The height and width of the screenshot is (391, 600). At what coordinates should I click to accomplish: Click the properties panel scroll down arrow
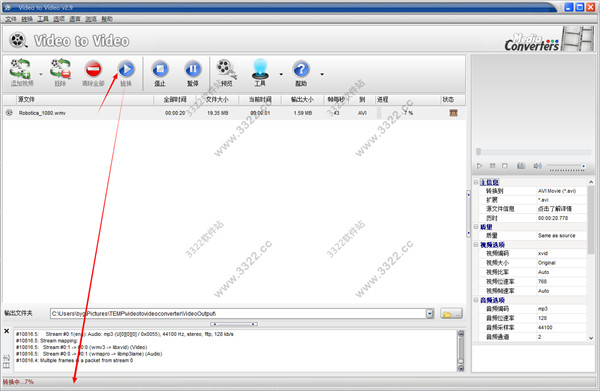pyautogui.click(x=591, y=338)
